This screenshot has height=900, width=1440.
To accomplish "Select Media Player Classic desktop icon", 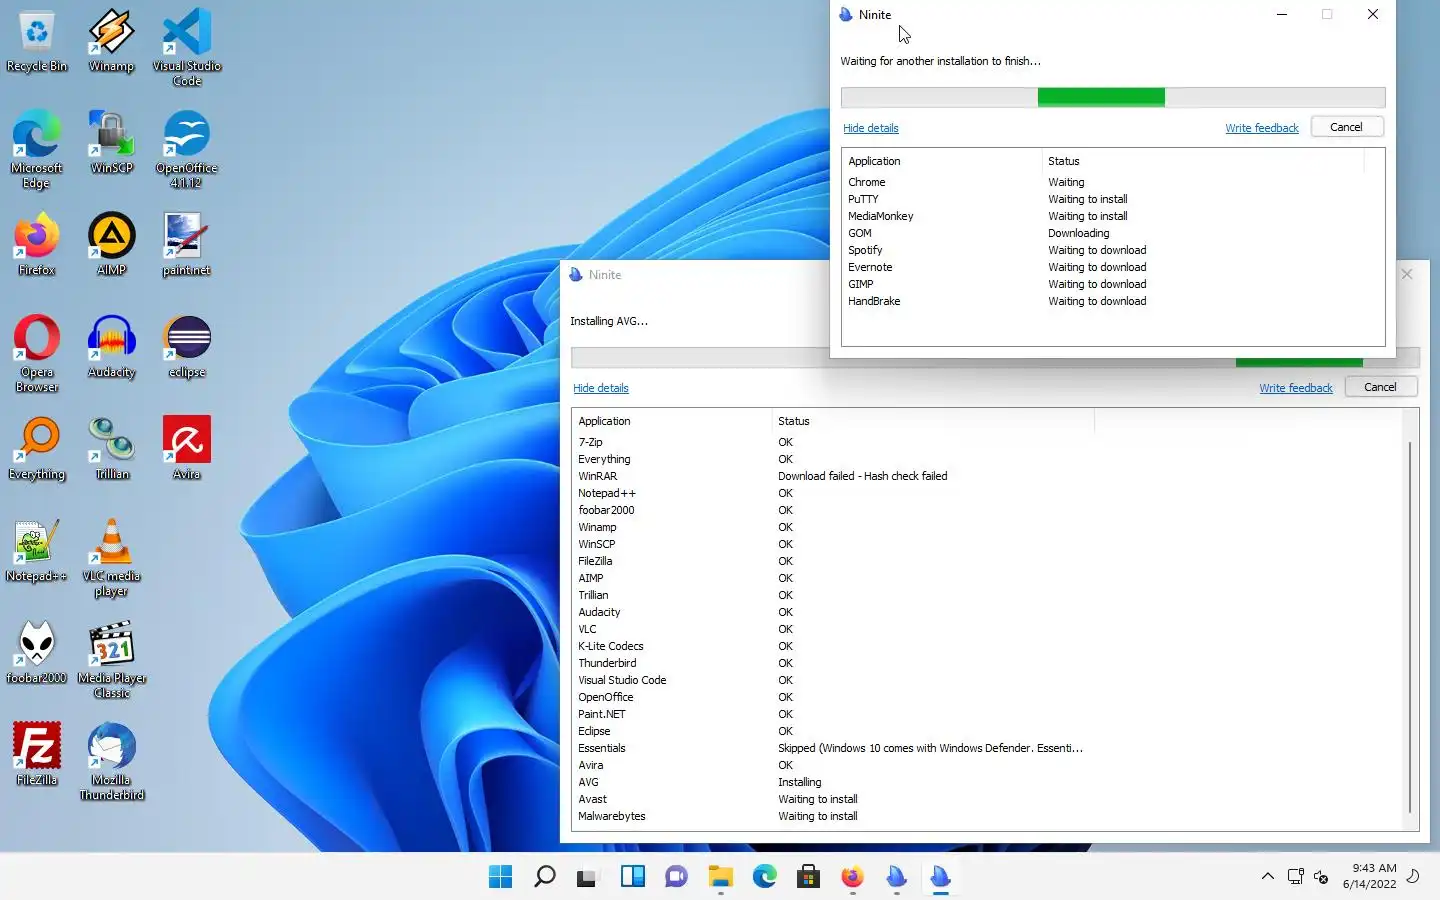I will pos(111,660).
